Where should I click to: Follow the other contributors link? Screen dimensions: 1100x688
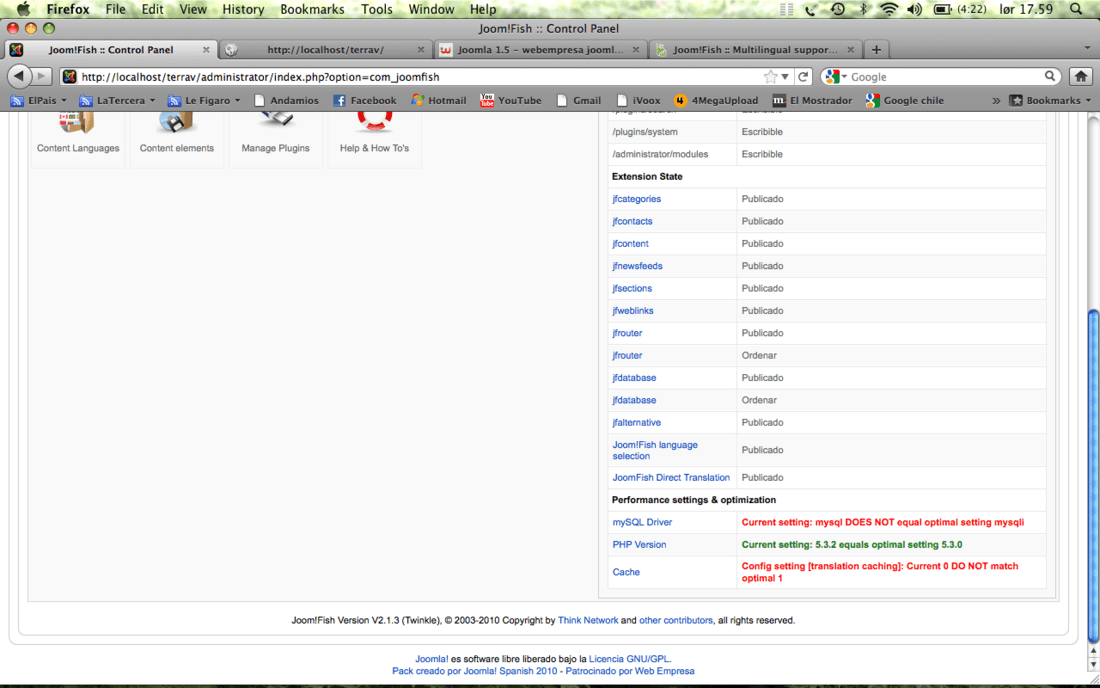(676, 621)
